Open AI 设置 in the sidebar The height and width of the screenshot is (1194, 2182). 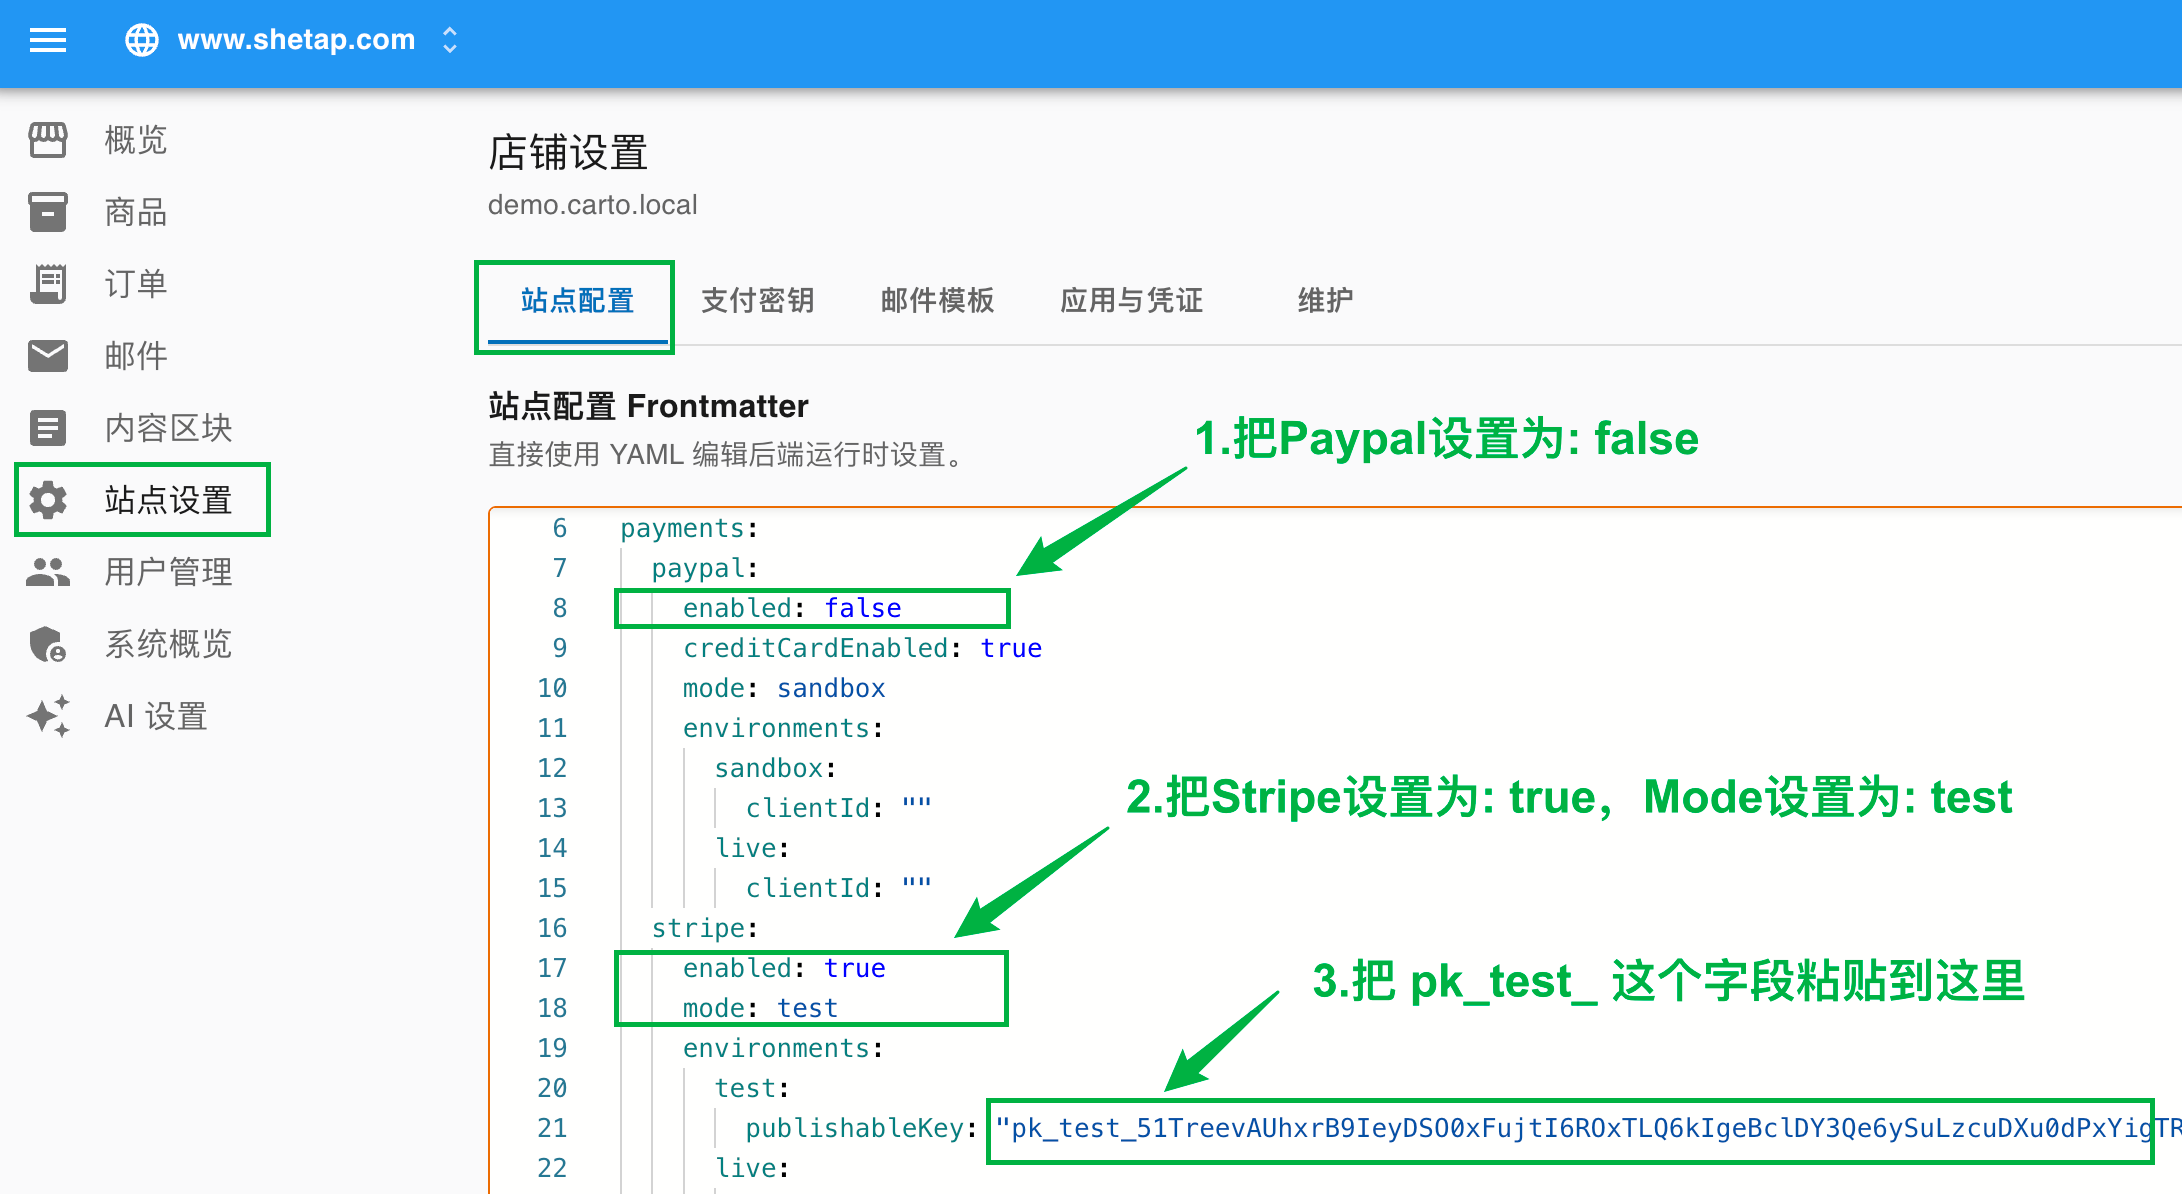tap(156, 716)
